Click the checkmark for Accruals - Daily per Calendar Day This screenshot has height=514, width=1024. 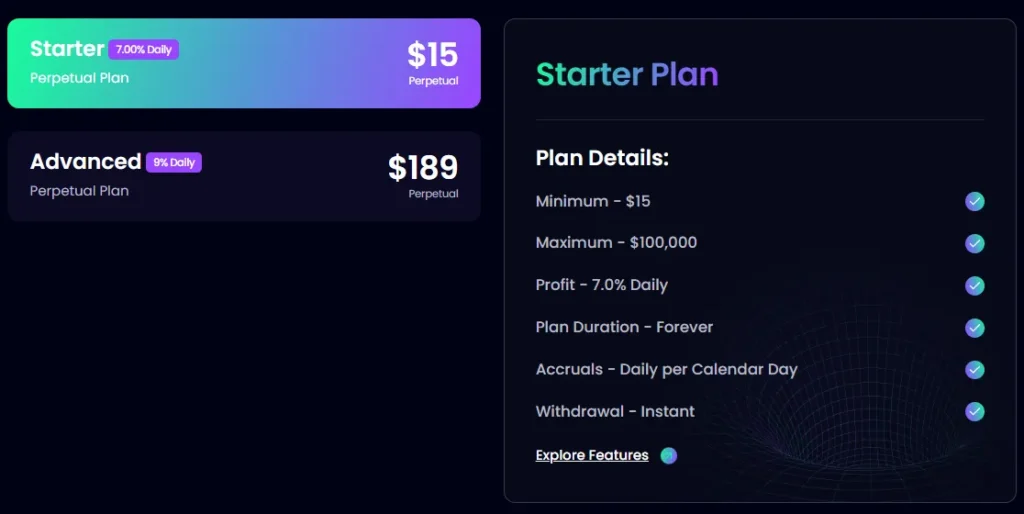click(x=975, y=370)
